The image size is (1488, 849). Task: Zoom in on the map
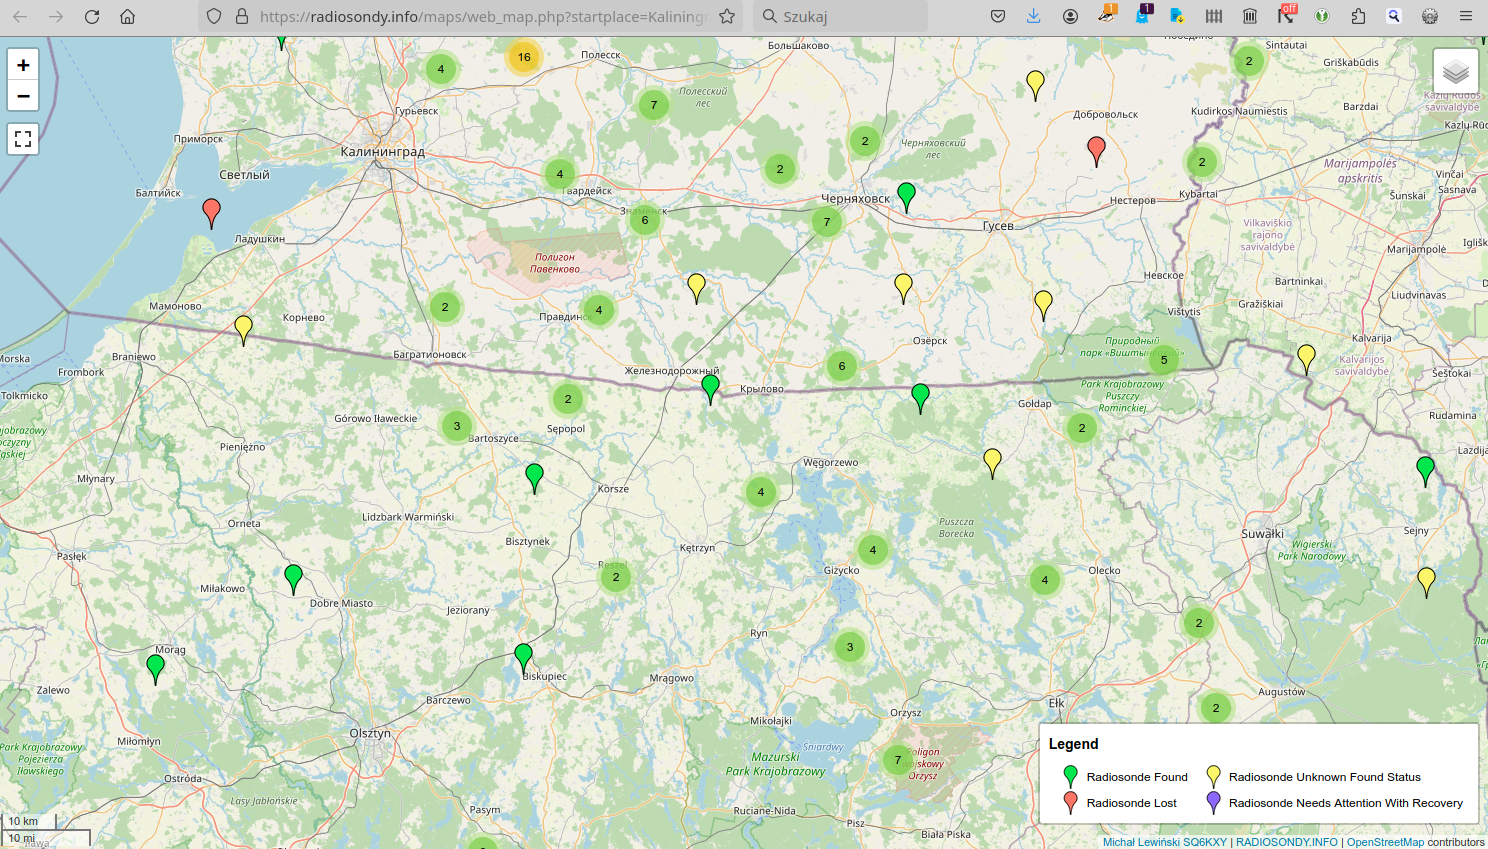click(x=23, y=65)
